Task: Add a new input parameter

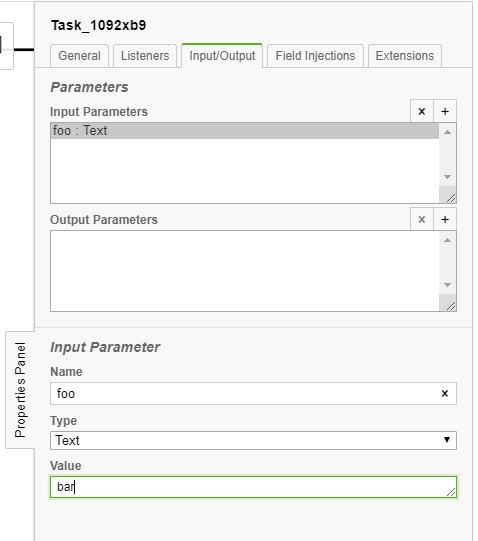Action: point(445,111)
